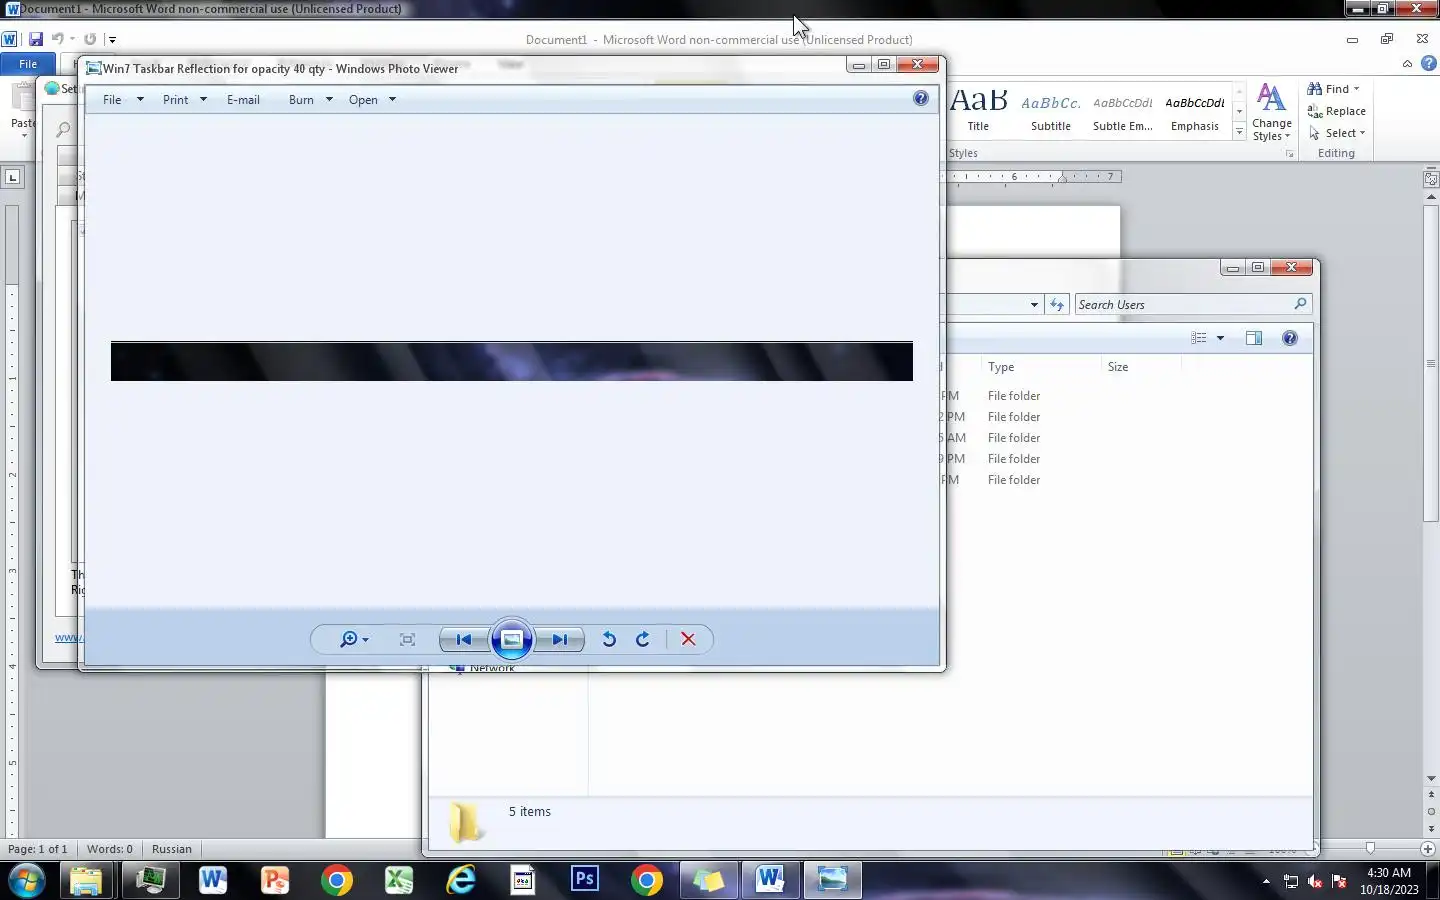This screenshot has height=900, width=1440.
Task: Switch to Photo Viewer taskbar button
Action: (x=832, y=880)
